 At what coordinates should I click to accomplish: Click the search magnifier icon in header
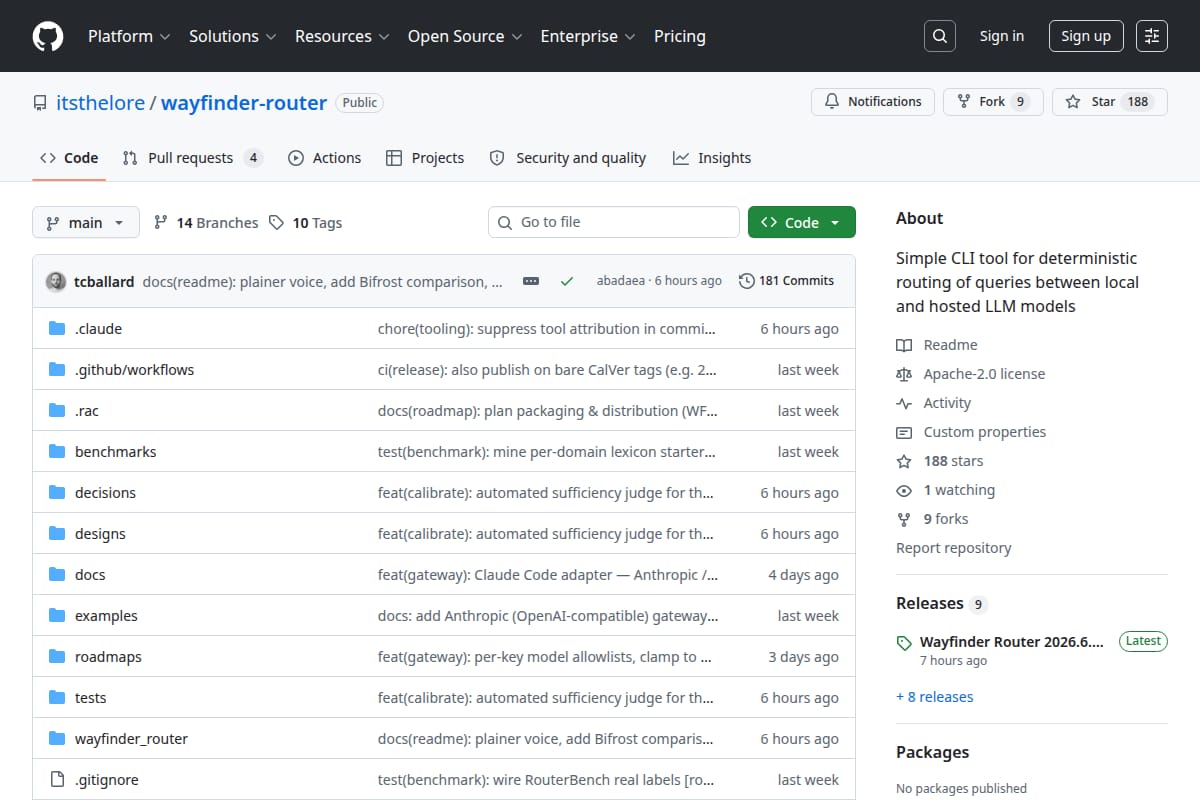pos(939,36)
